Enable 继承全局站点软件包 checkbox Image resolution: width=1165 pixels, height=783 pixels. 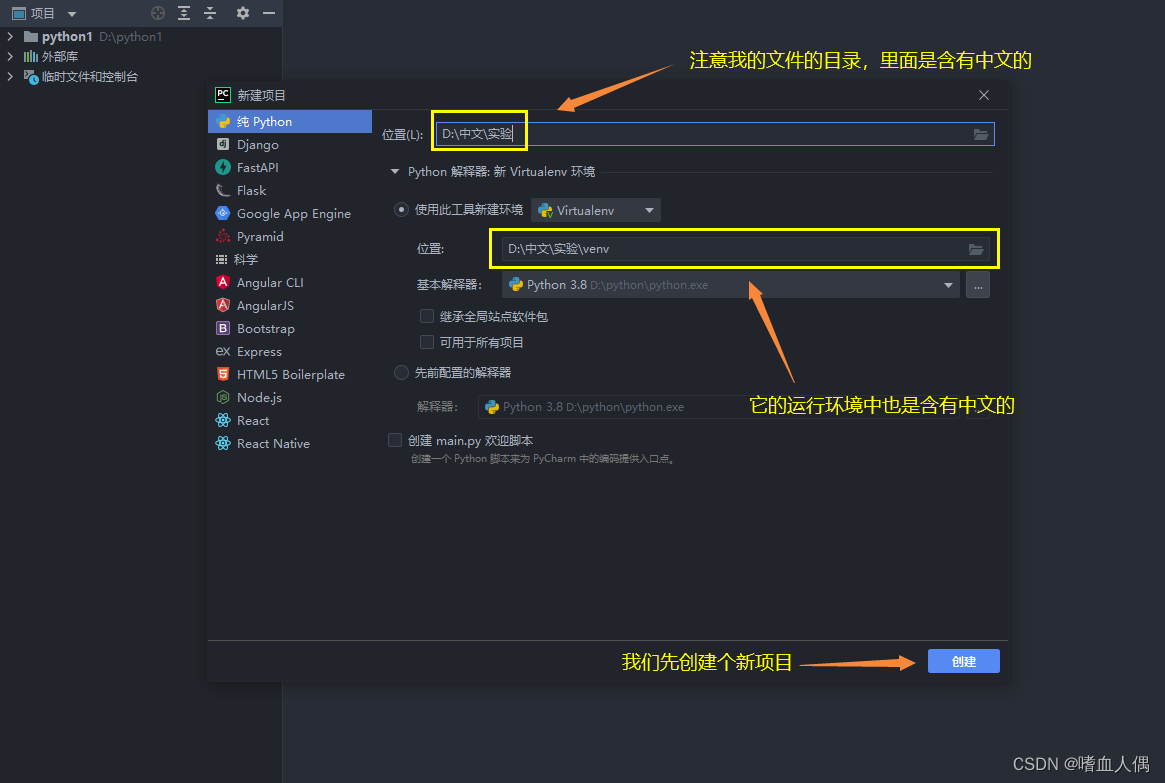pyautogui.click(x=426, y=316)
